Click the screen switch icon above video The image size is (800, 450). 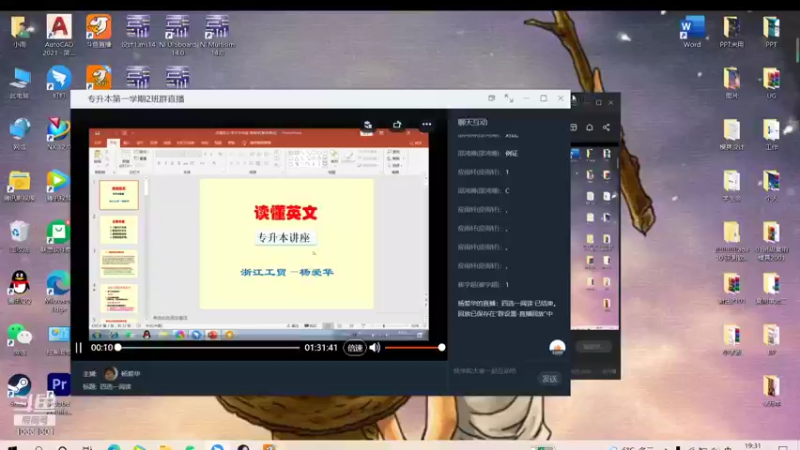368,124
